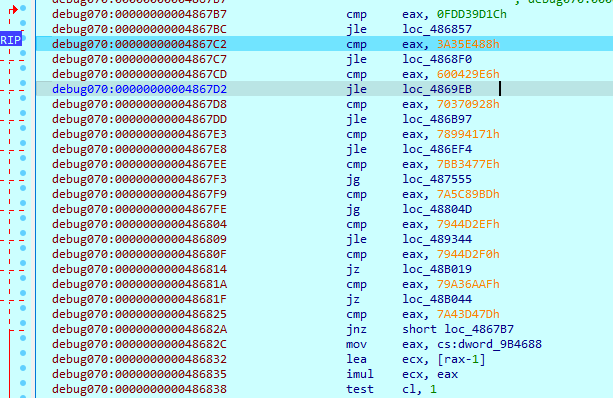The height and width of the screenshot is (398, 613).
Task: Click constant 7944D2F0h
Action: click(x=468, y=254)
